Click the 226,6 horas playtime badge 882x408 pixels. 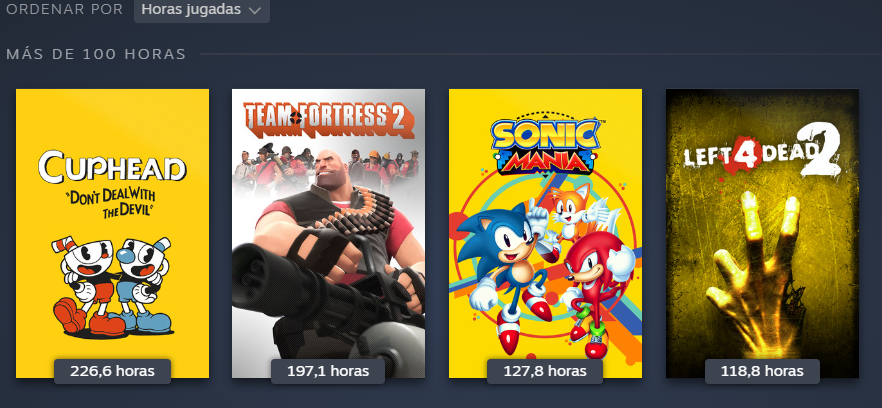(112, 371)
